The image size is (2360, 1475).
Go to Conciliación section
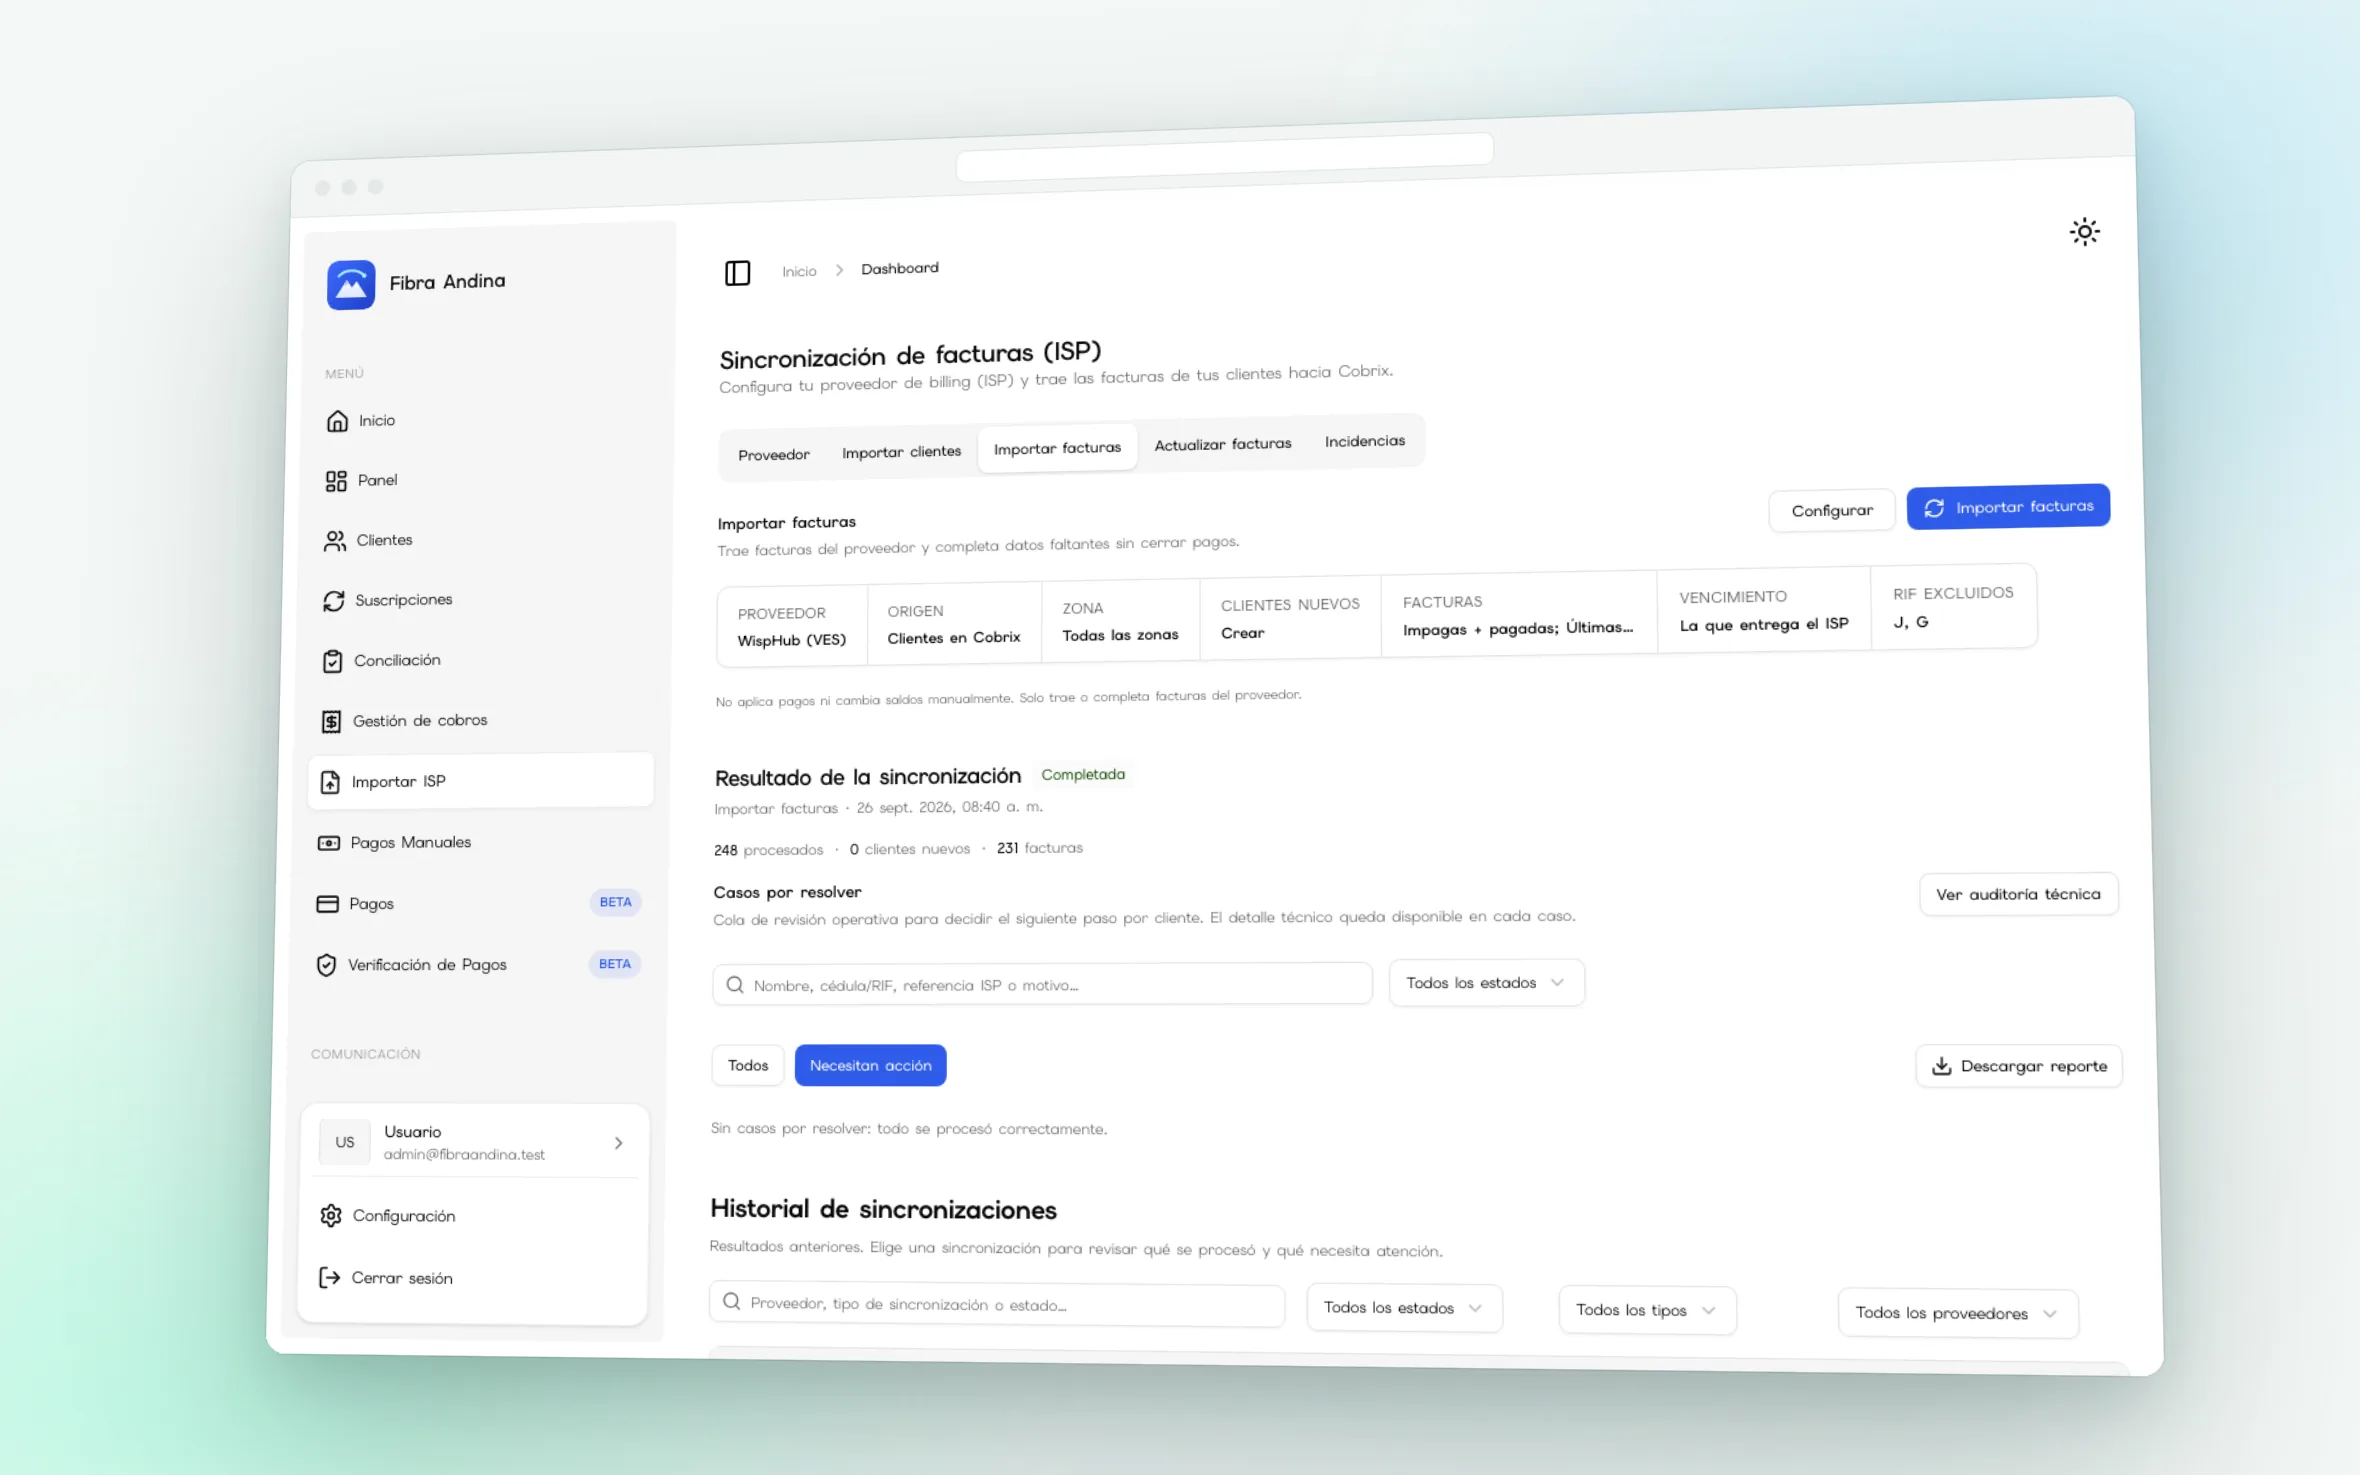pyautogui.click(x=397, y=661)
